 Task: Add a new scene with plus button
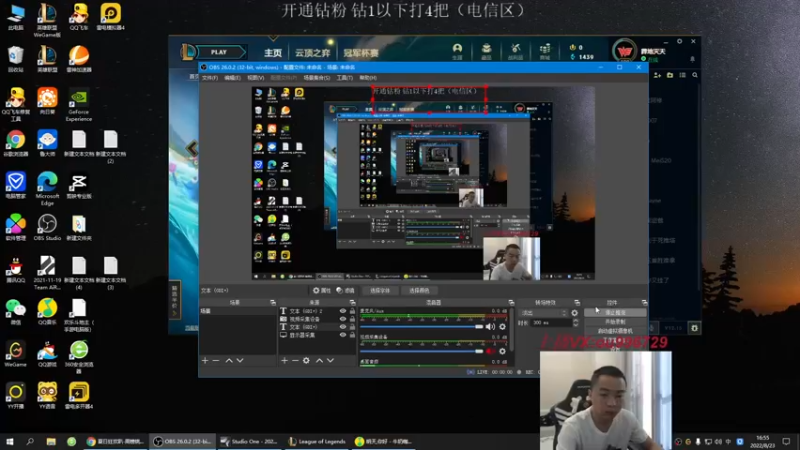coord(205,361)
